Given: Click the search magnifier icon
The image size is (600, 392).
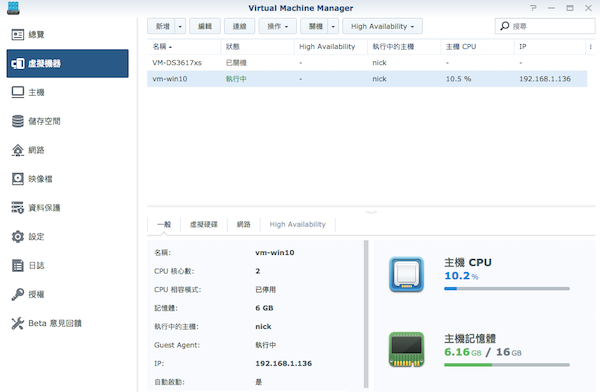Looking at the screenshot, I should (505, 26).
